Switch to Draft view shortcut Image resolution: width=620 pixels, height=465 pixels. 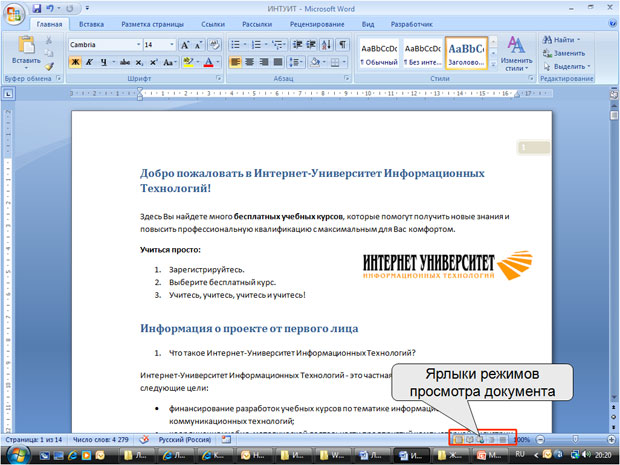[503, 439]
